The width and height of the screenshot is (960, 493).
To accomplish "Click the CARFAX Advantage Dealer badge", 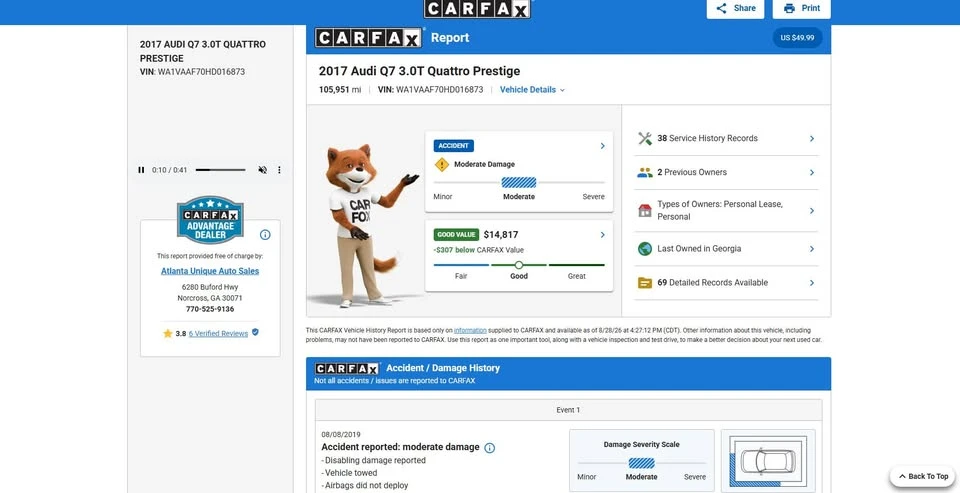I will 210,219.
